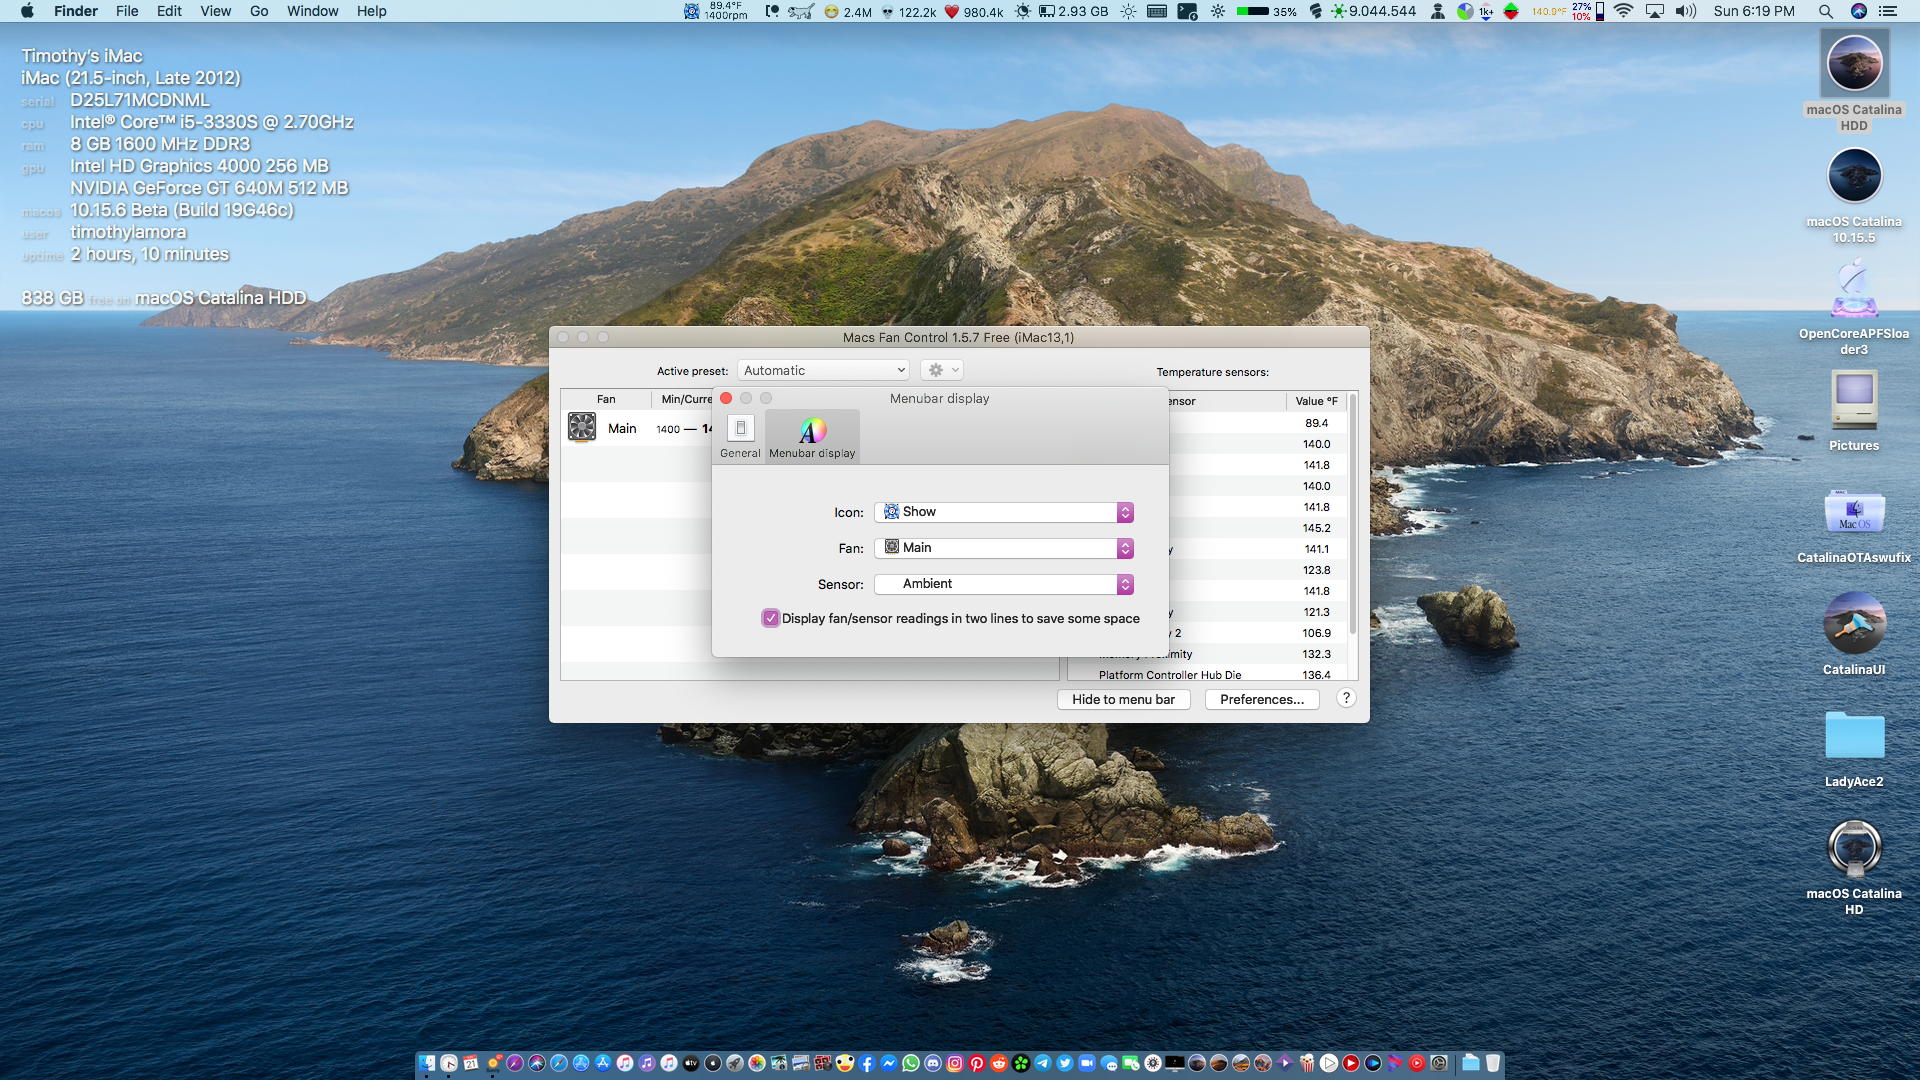The image size is (1920, 1080).
Task: Open Pinterest icon in the Dock
Action: [977, 1063]
